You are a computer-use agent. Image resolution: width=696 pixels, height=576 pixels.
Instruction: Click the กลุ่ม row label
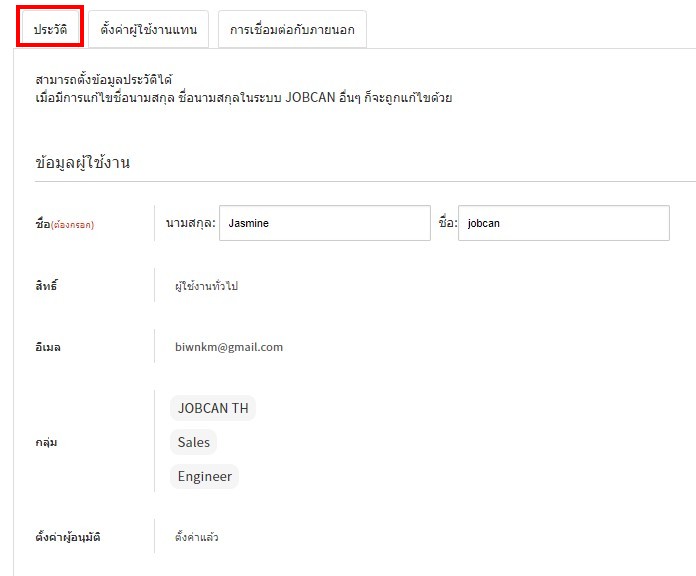pos(46,441)
